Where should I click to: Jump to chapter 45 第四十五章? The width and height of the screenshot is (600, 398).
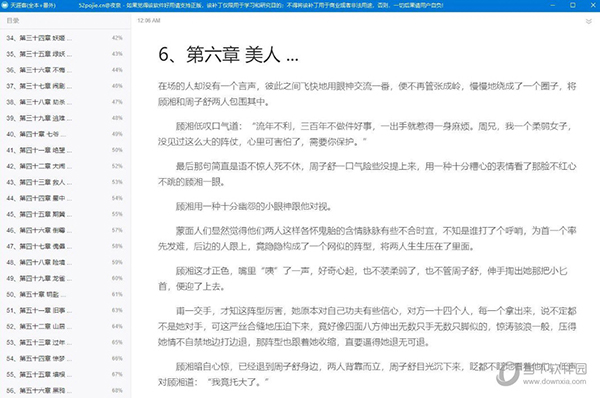click(65, 214)
